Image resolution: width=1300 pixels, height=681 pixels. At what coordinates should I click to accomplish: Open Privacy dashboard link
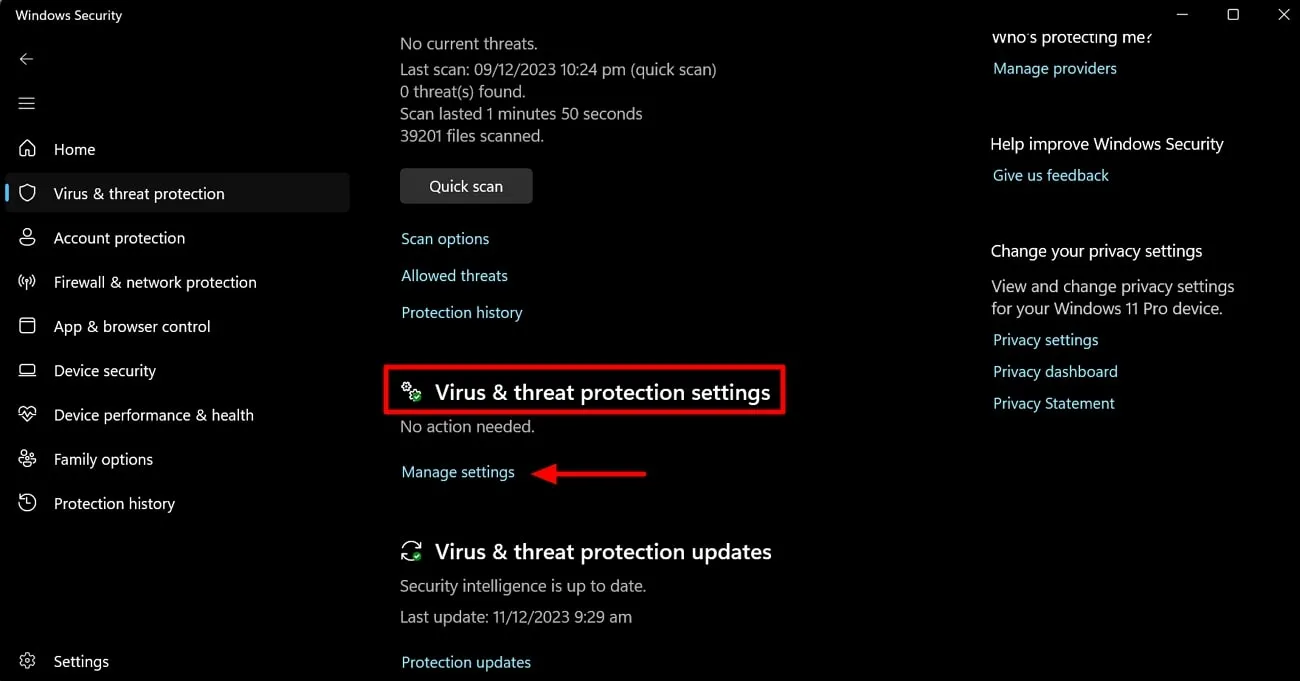pos(1055,372)
